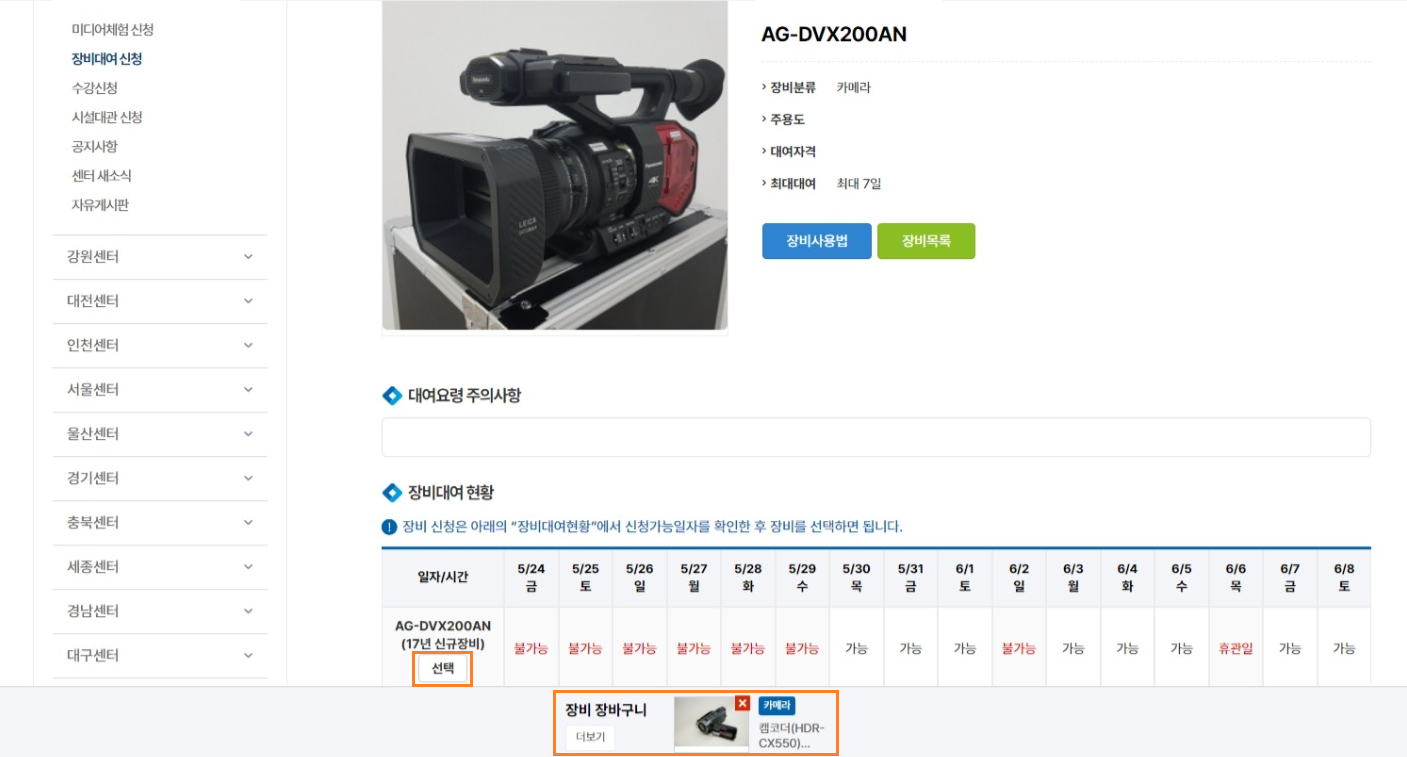Click 휴관일 cell under 6/6
Screen dimensions: 1407x757
(x=1235, y=648)
